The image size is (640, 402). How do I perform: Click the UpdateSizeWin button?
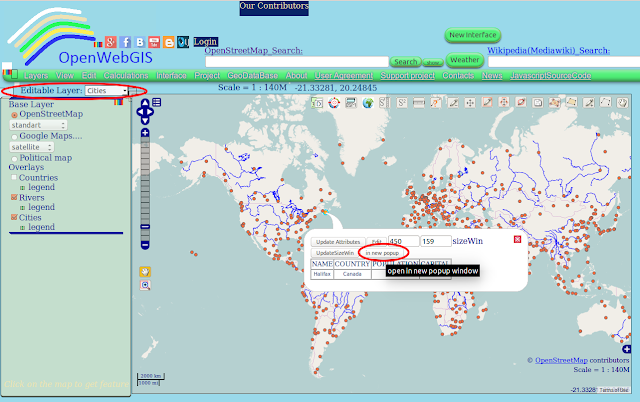335,253
